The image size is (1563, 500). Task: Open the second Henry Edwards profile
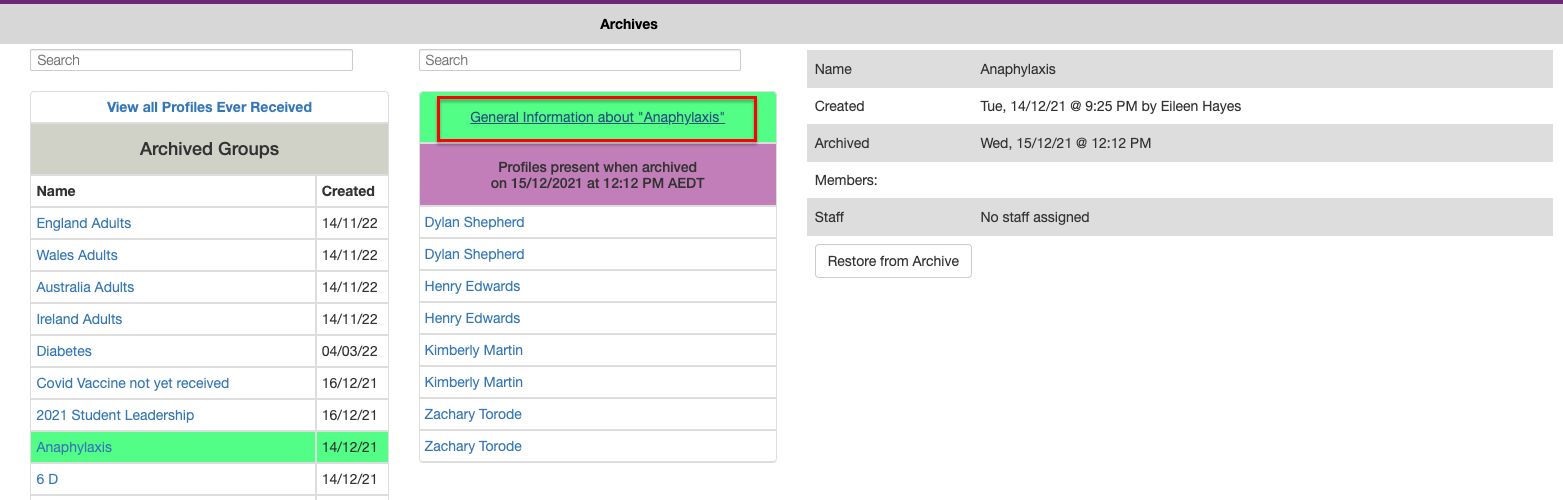(472, 318)
